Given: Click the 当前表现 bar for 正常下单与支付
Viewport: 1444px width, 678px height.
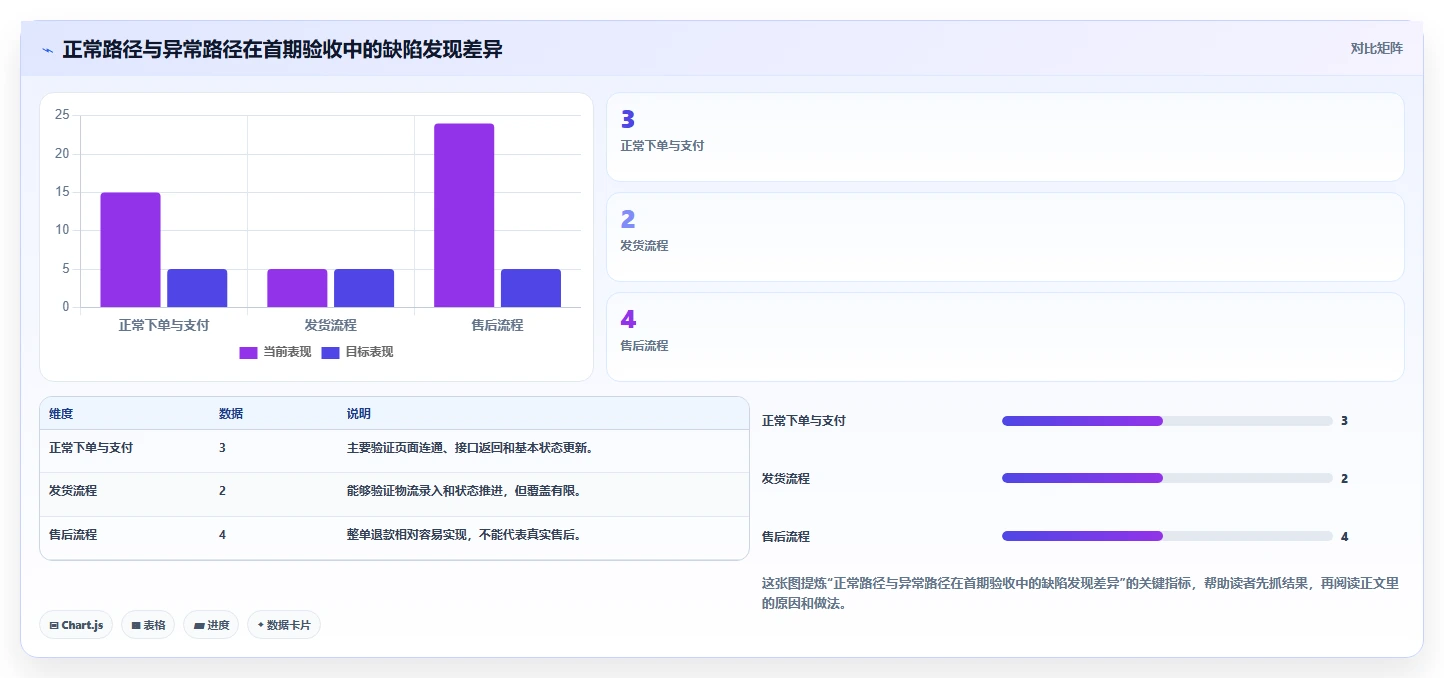Looking at the screenshot, I should (x=130, y=250).
